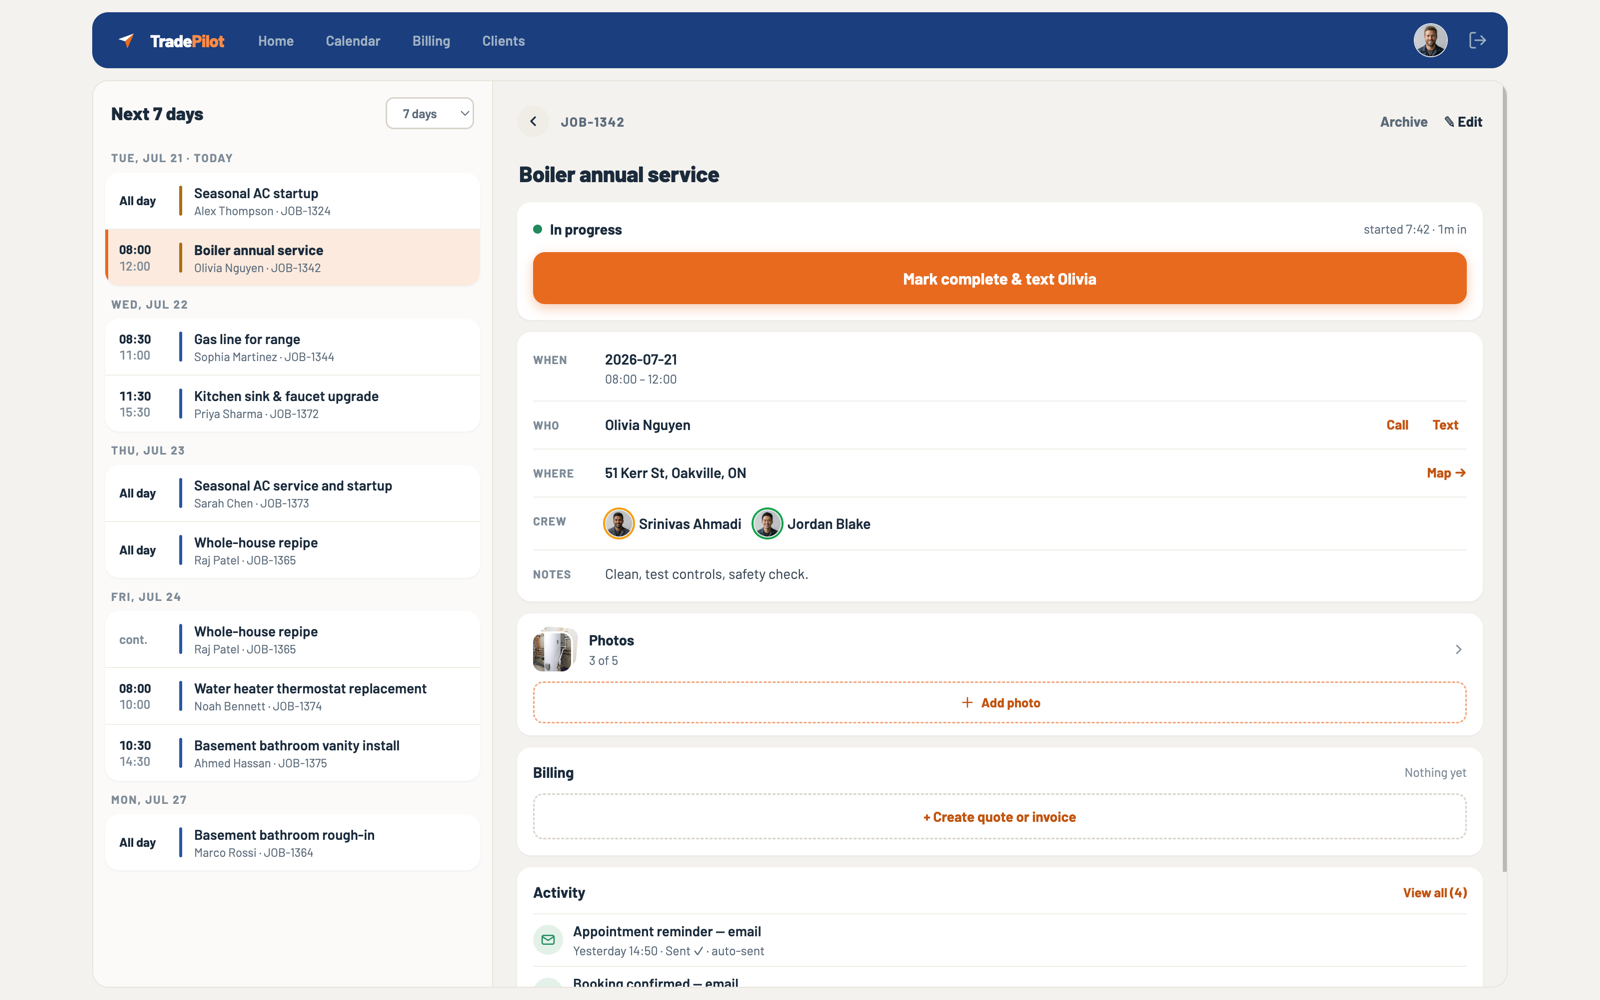Open Seasonal AC service and startup job
Image resolution: width=1600 pixels, height=1000 pixels.
(293, 493)
